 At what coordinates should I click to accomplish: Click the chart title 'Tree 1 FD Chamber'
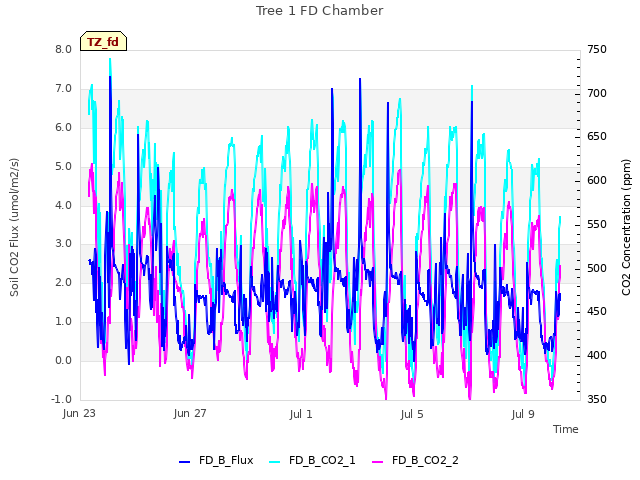(320, 11)
